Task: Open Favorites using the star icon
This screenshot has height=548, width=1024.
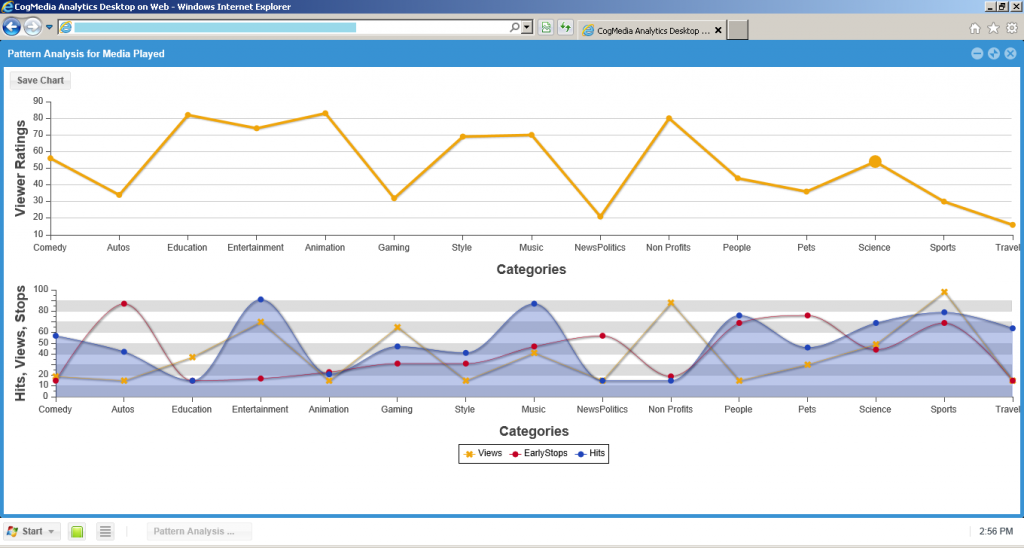Action: 993,28
